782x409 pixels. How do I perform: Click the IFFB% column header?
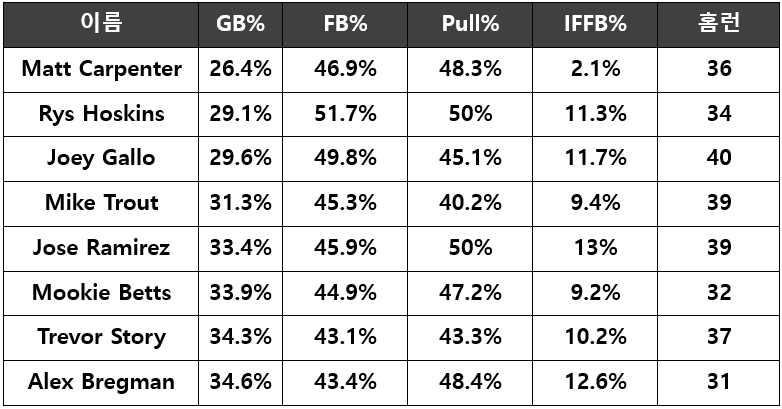click(x=595, y=24)
